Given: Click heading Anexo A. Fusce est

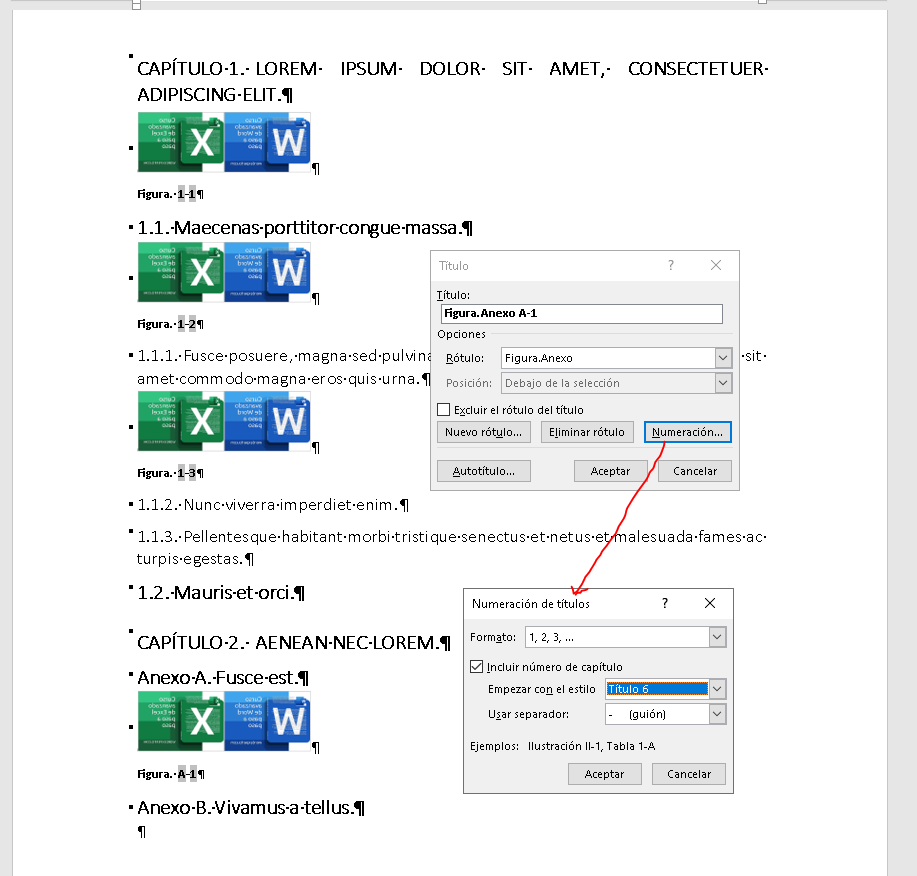Looking at the screenshot, I should (222, 678).
